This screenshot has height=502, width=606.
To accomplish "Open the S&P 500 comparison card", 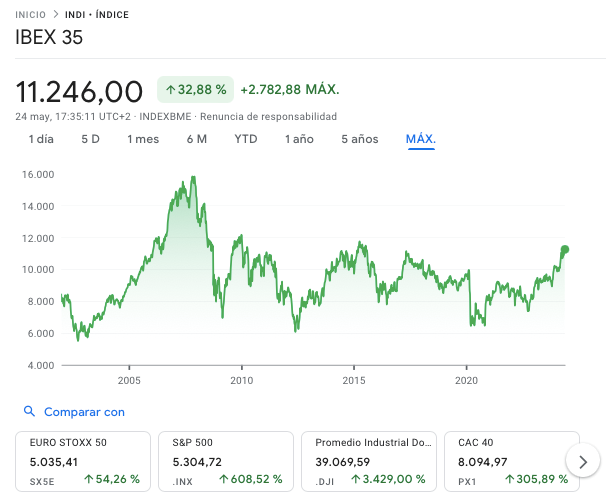I will pyautogui.click(x=226, y=461).
